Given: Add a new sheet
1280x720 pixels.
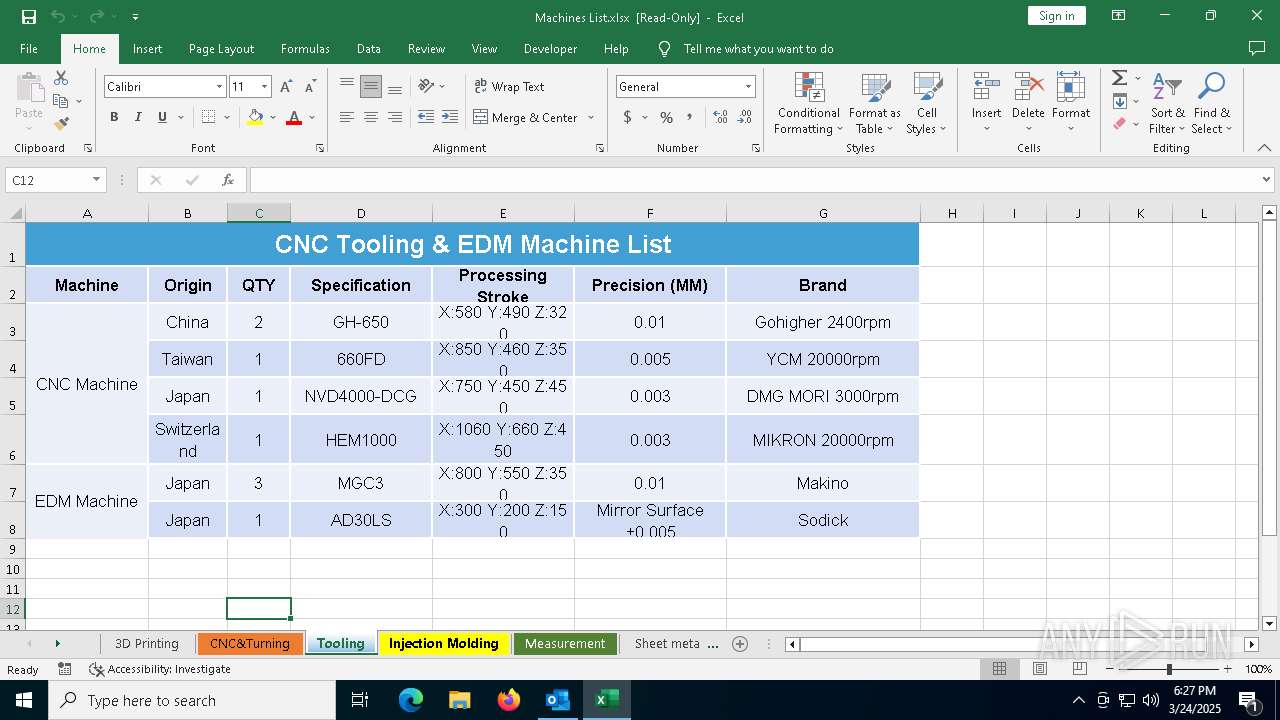Looking at the screenshot, I should 740,644.
